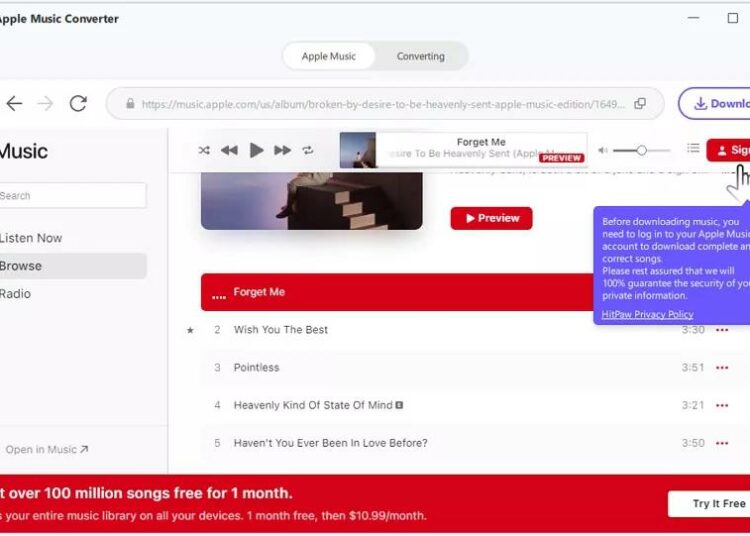Viewport: 750px width, 536px height.
Task: Select the track Wish You The Best
Action: [281, 329]
